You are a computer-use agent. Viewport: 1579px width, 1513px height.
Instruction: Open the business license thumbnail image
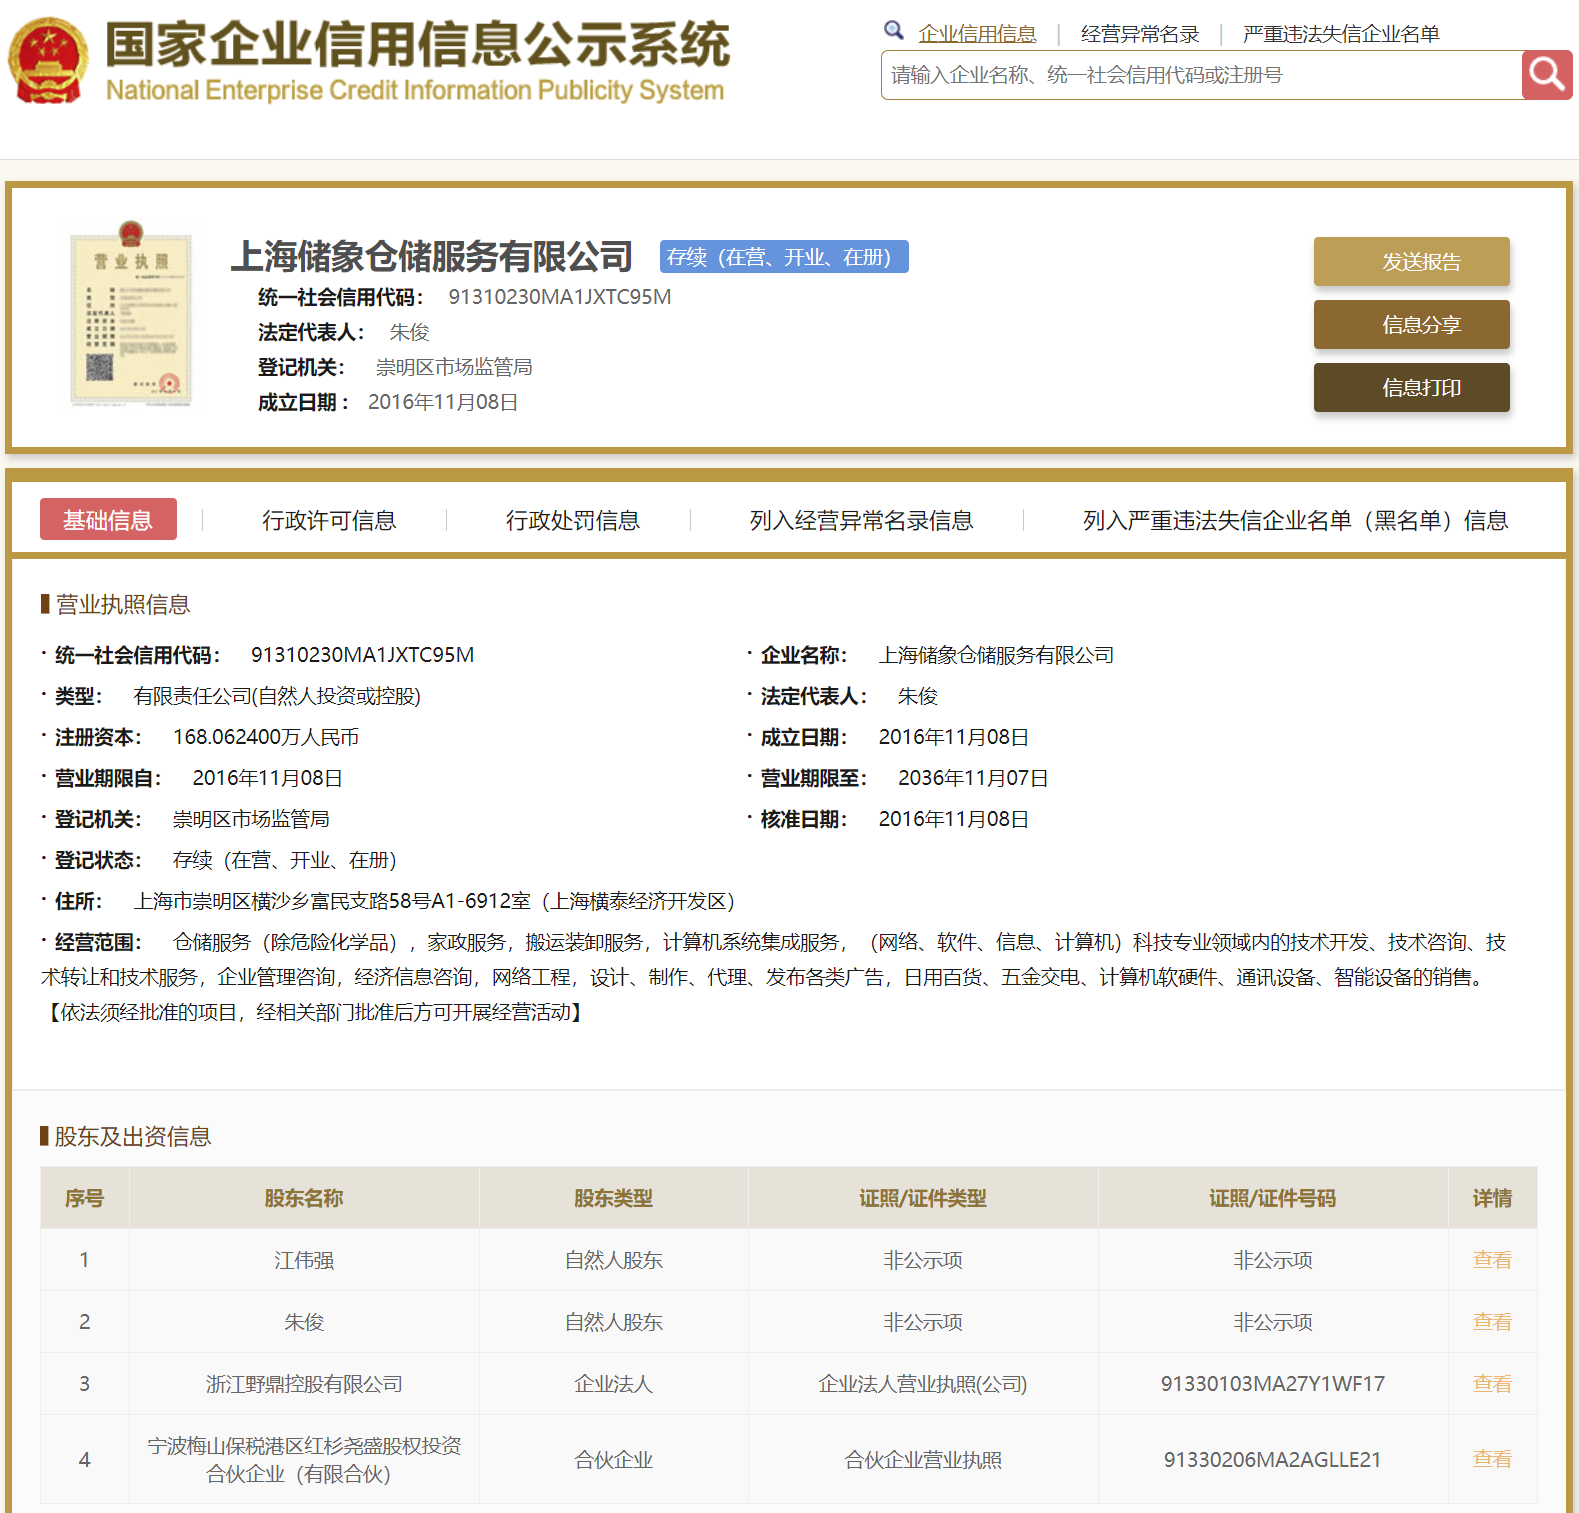point(131,313)
